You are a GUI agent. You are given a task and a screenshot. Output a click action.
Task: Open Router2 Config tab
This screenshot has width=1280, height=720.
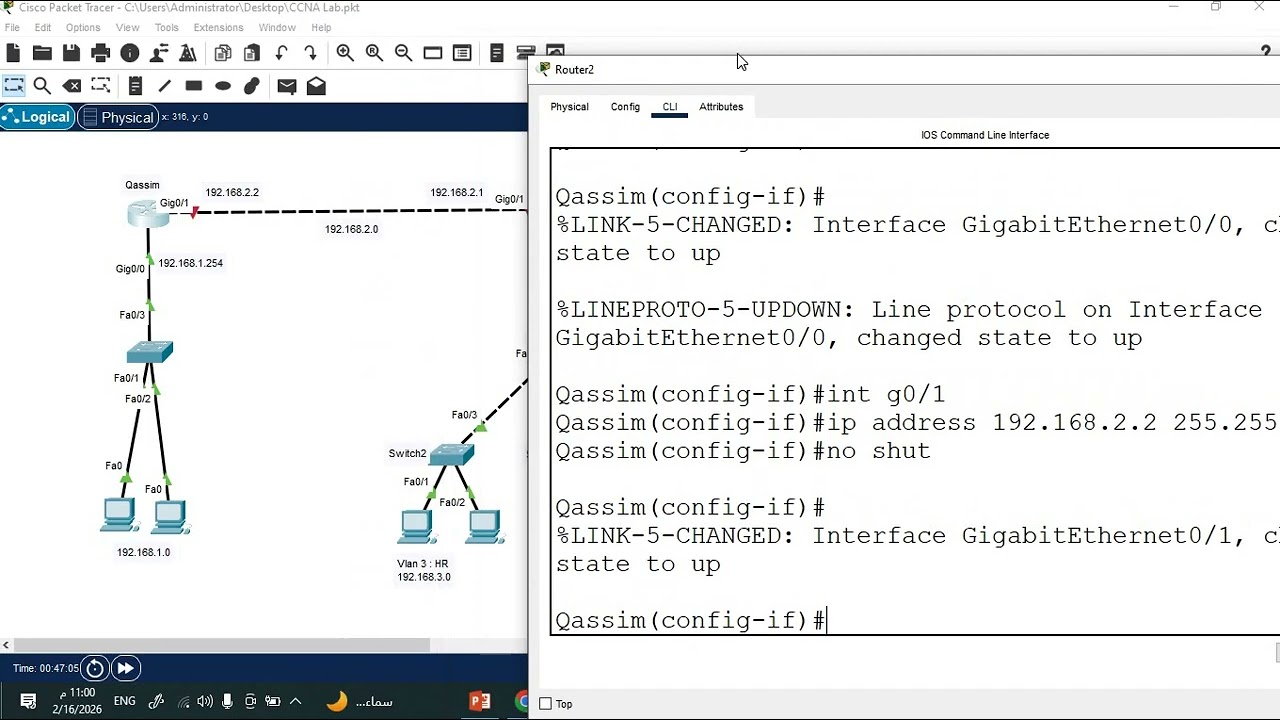point(625,107)
